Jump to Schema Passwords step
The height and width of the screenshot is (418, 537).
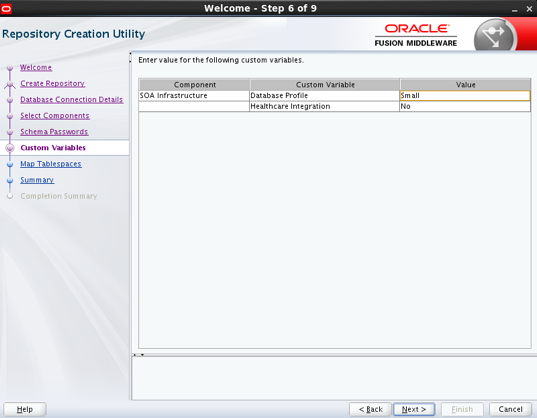point(54,132)
